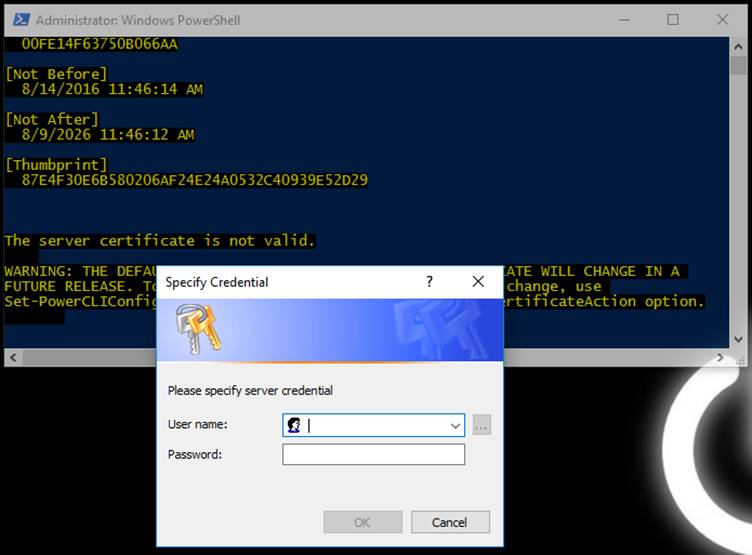Click the question mark help button in dialog
This screenshot has width=752, height=555.
[429, 281]
